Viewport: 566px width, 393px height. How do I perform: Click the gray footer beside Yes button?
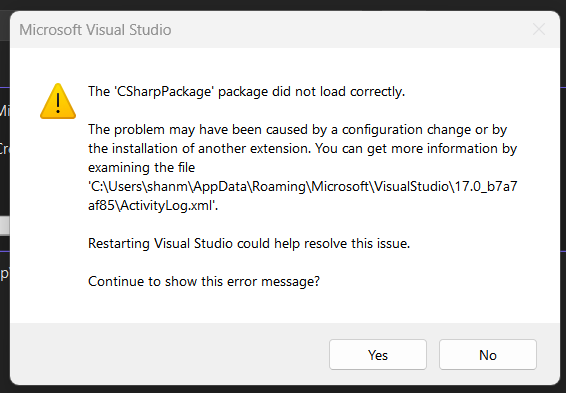click(170, 354)
